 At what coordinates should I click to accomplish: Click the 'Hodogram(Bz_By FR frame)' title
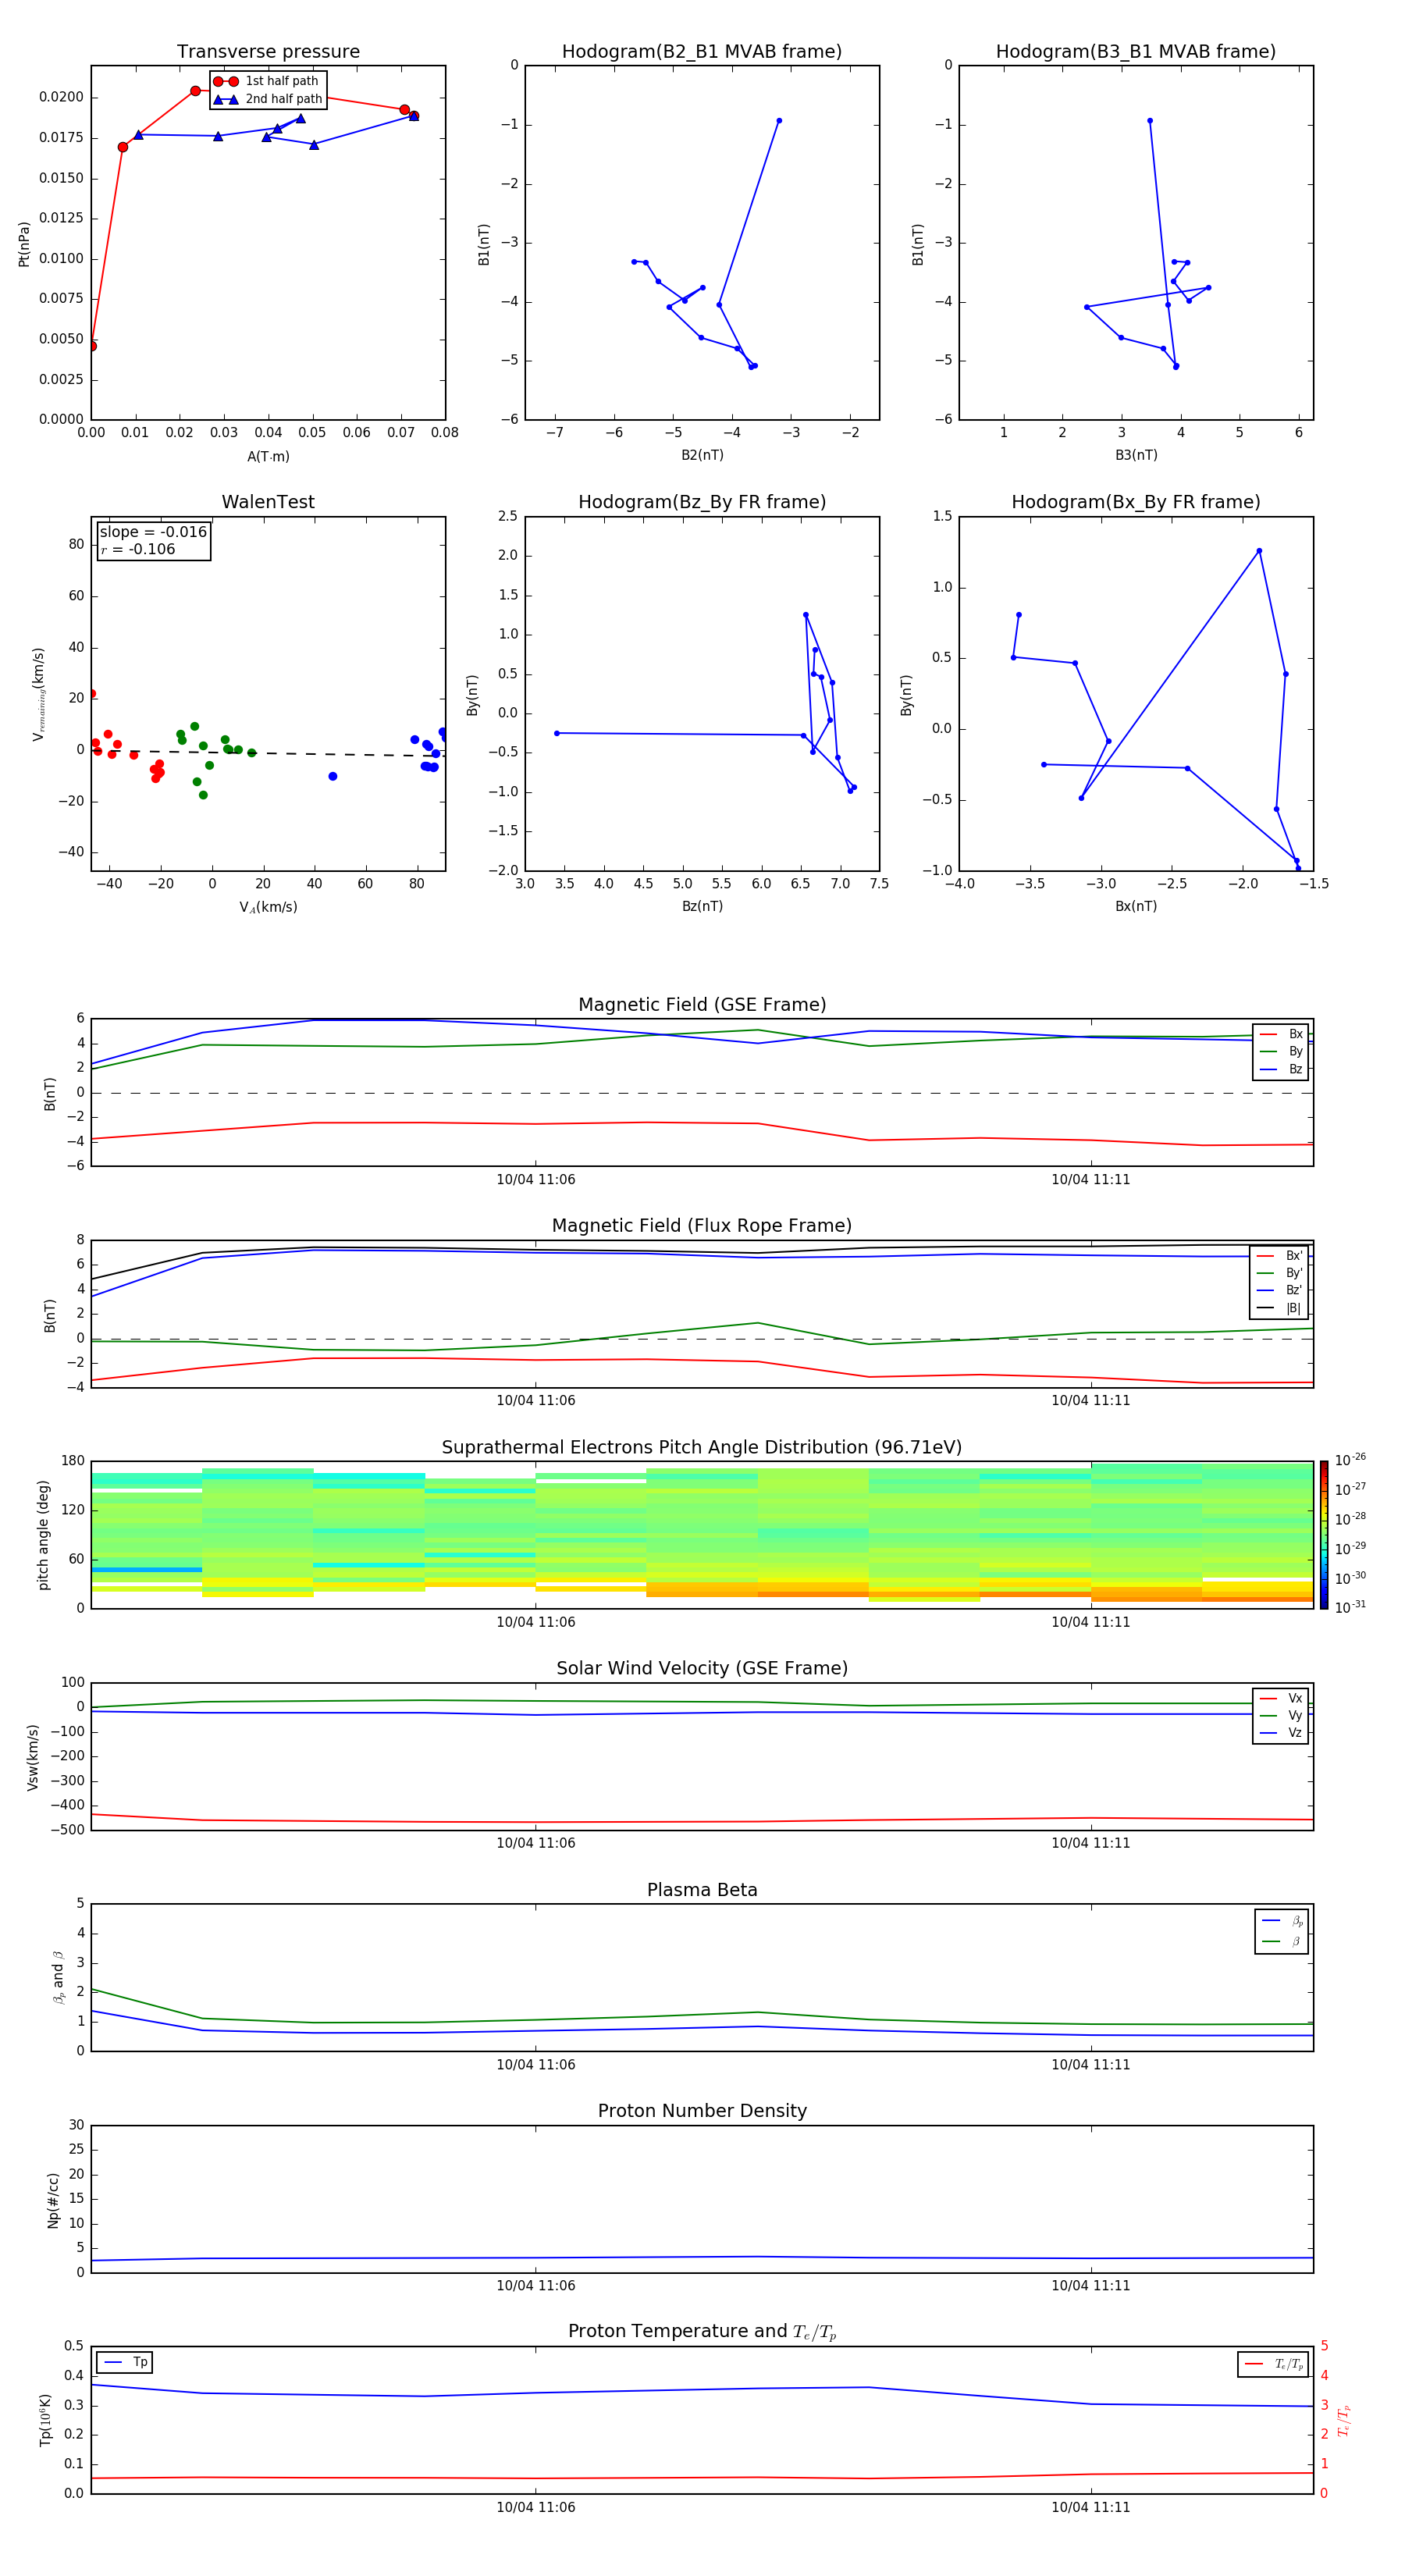coord(702,502)
